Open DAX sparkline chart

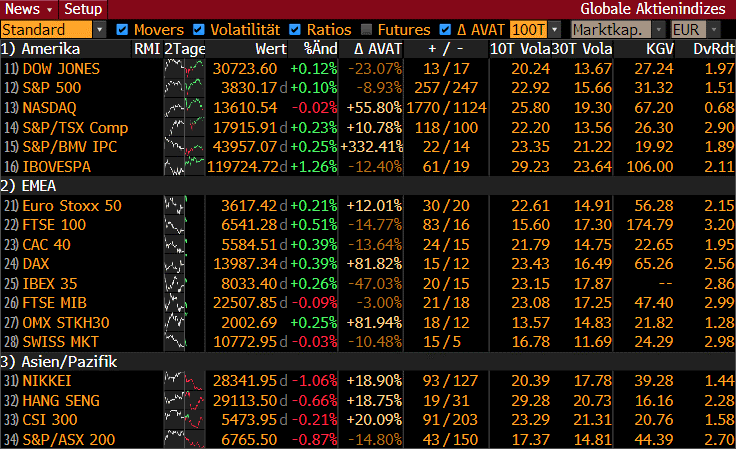coord(184,264)
